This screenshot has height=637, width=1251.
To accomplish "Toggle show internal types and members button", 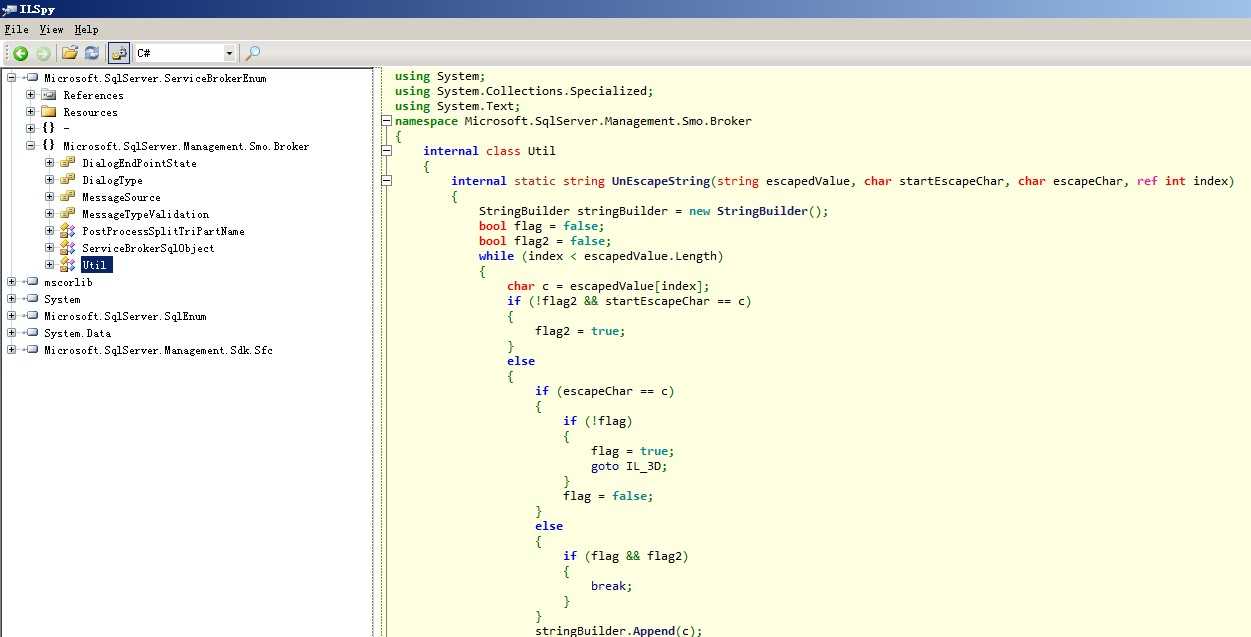I will [119, 53].
